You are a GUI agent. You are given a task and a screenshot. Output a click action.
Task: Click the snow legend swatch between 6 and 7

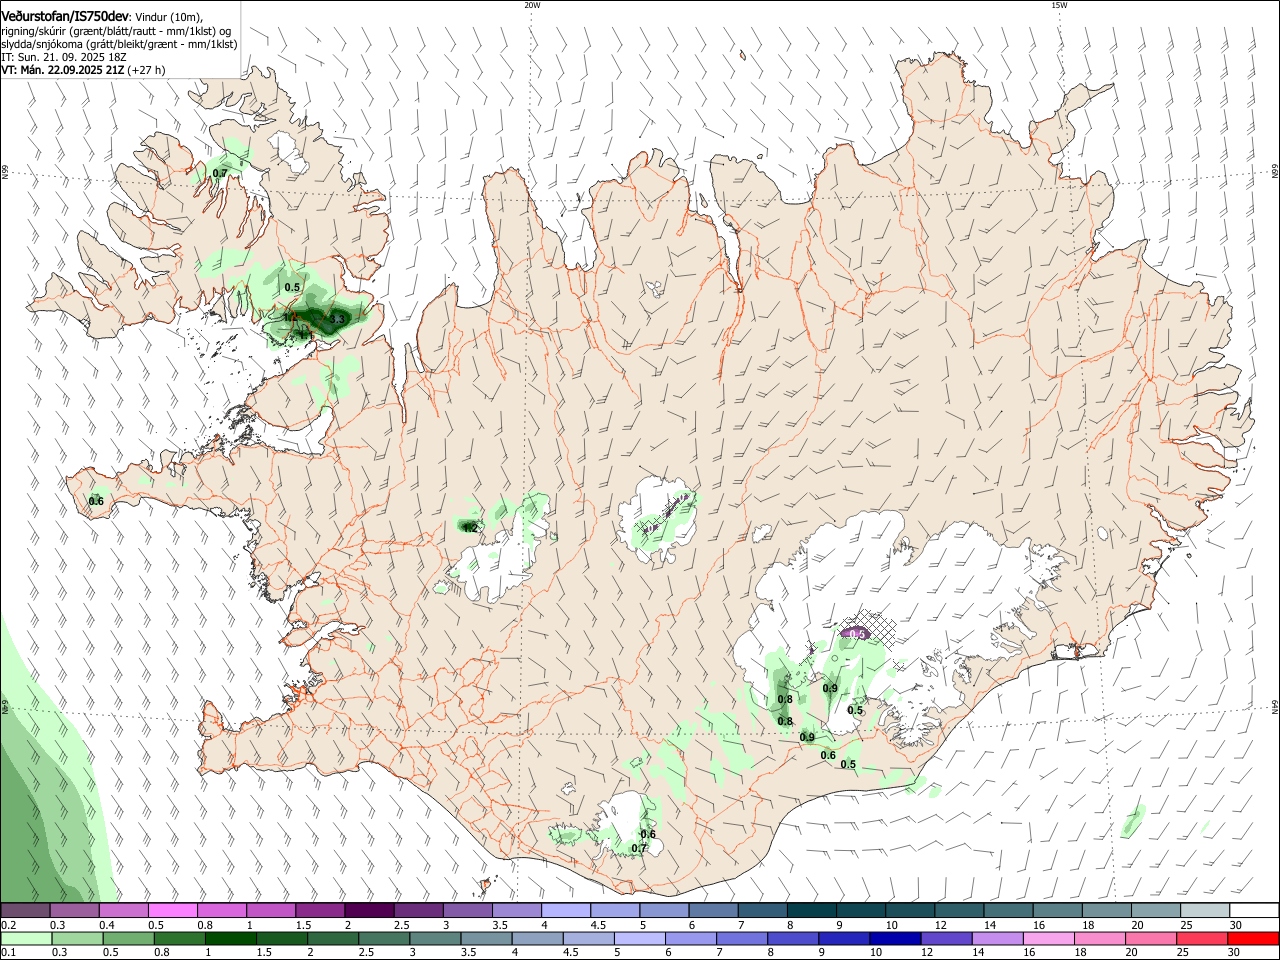pos(713,910)
